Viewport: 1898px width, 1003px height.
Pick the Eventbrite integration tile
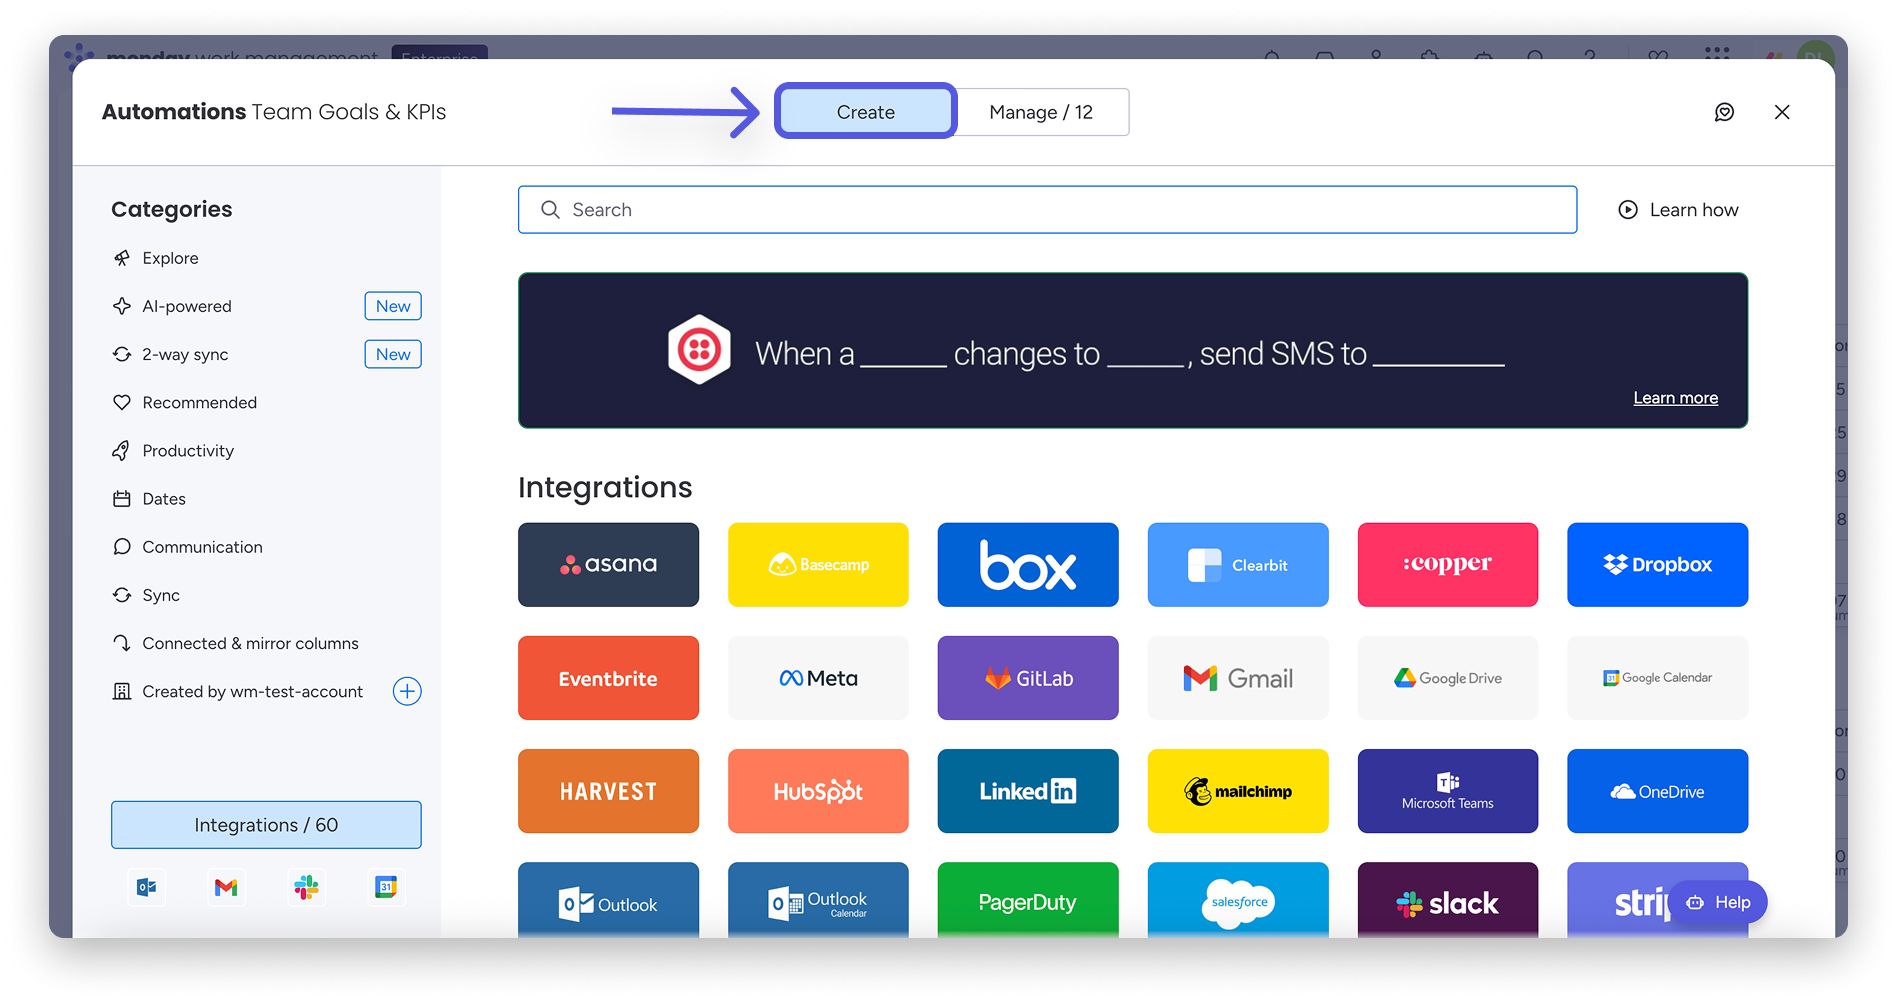(x=608, y=678)
